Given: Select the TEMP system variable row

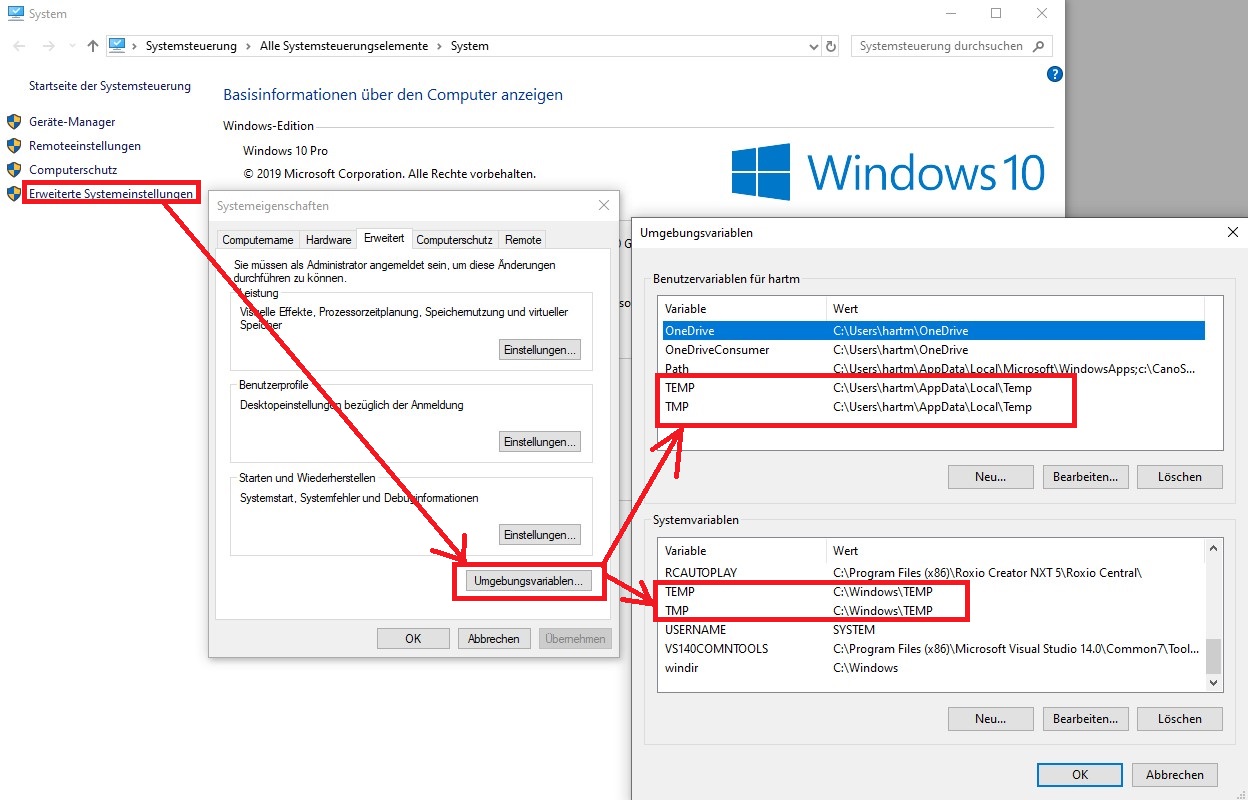Looking at the screenshot, I should pyautogui.click(x=932, y=592).
